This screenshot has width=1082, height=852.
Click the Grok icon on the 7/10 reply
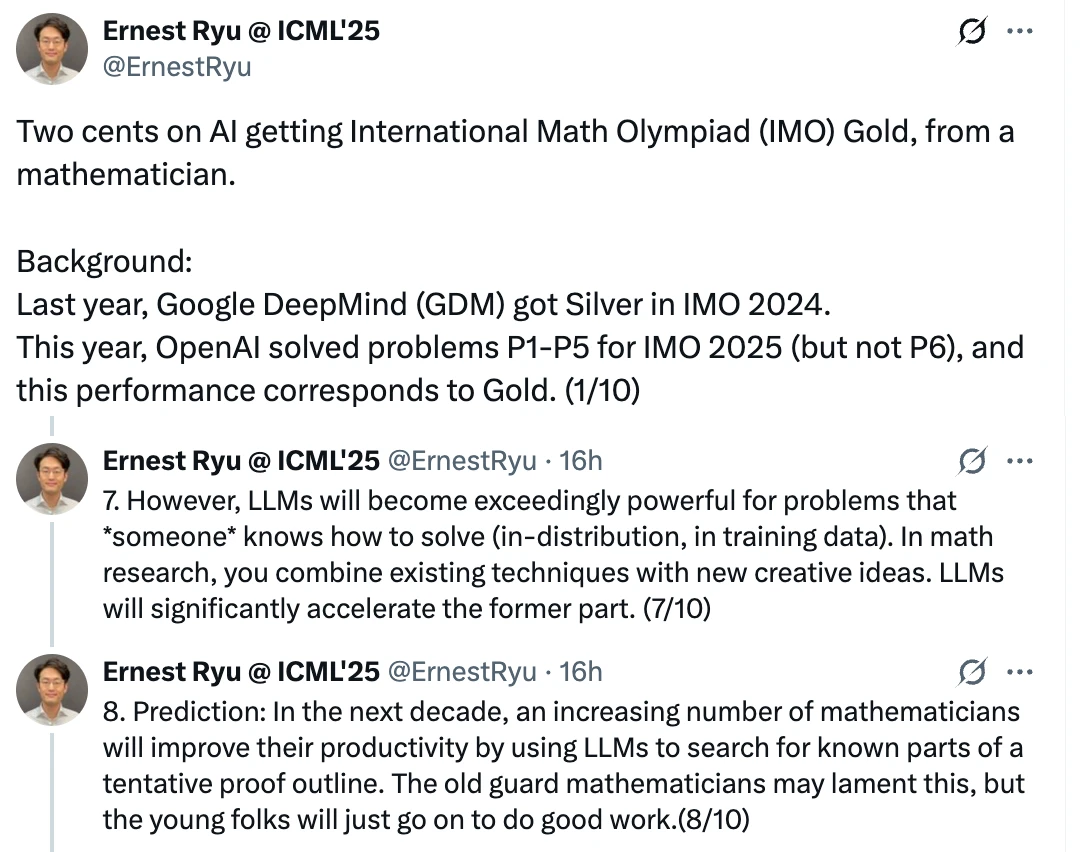(x=970, y=461)
